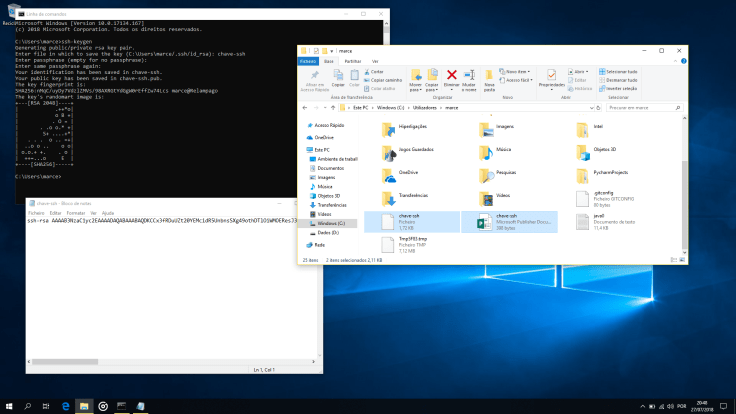The width and height of the screenshot is (736, 414).
Task: Click Selecionar tudo in the ribbon
Action: 620,72
